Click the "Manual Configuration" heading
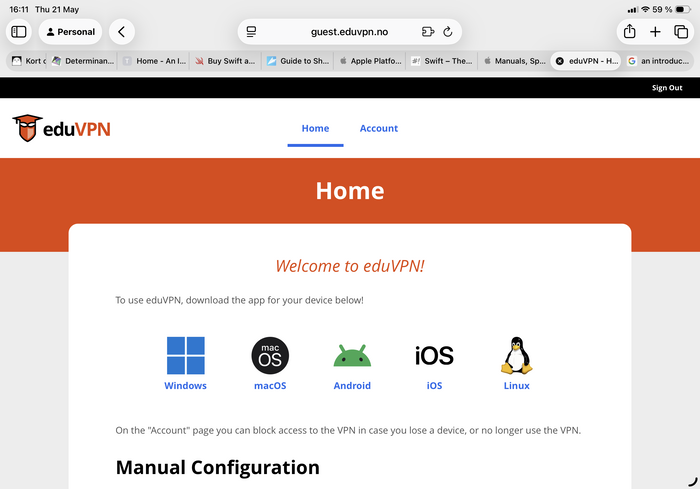Screen dimensions: 700x489 [217, 468]
